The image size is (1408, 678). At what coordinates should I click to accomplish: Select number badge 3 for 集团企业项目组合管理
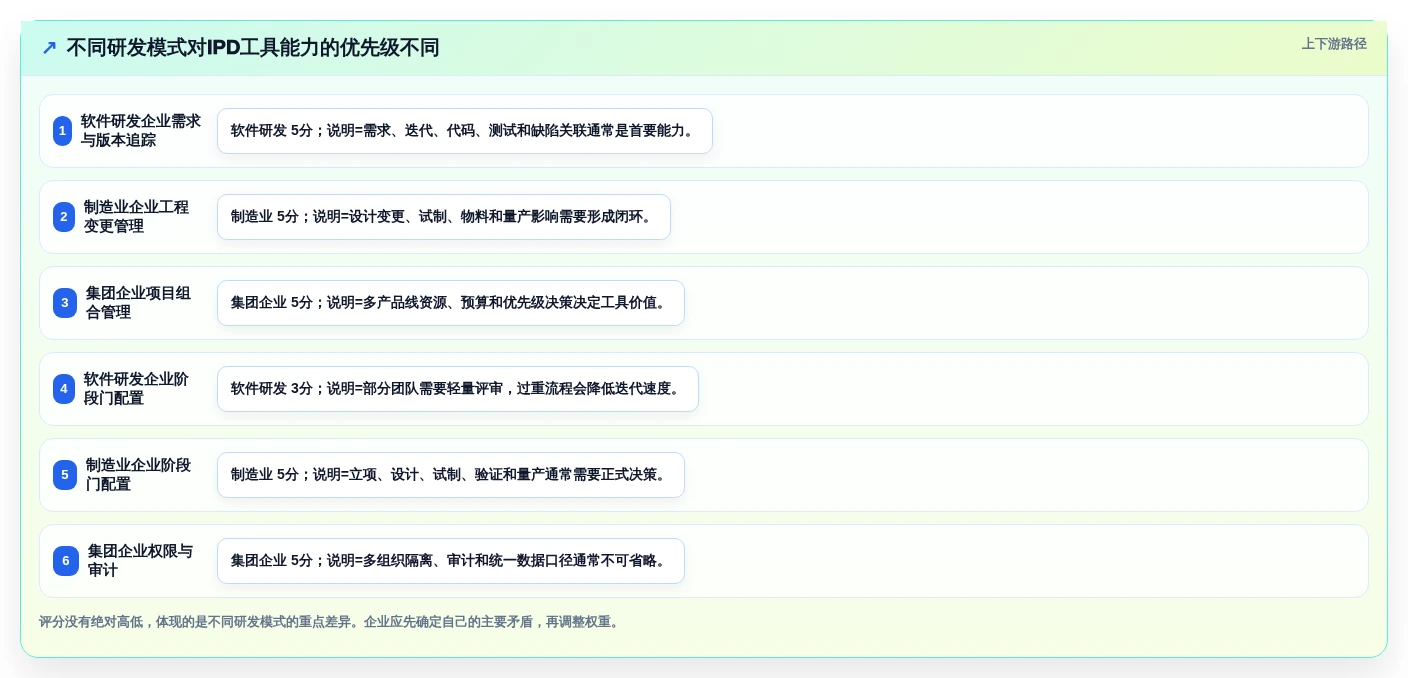click(x=65, y=303)
